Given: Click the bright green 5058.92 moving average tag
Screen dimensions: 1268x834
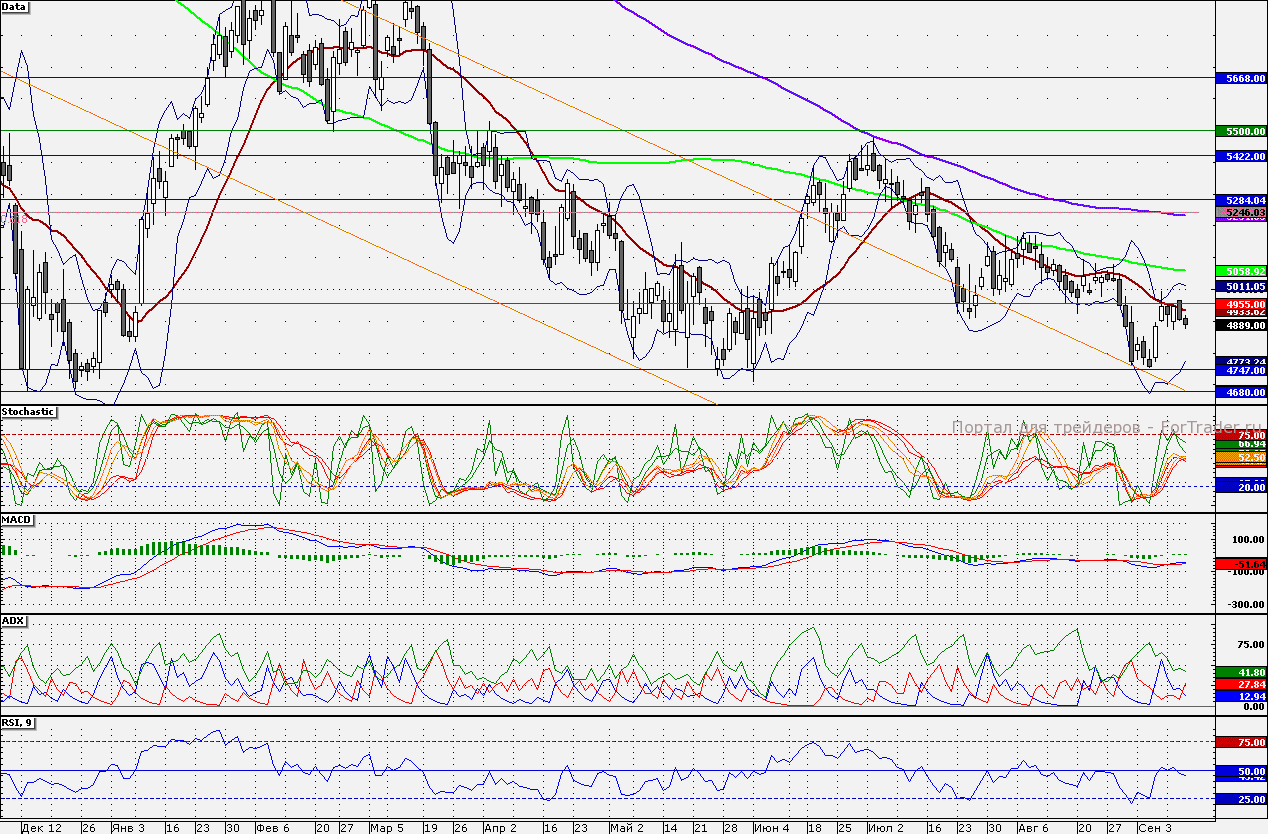Looking at the screenshot, I should click(1240, 271).
